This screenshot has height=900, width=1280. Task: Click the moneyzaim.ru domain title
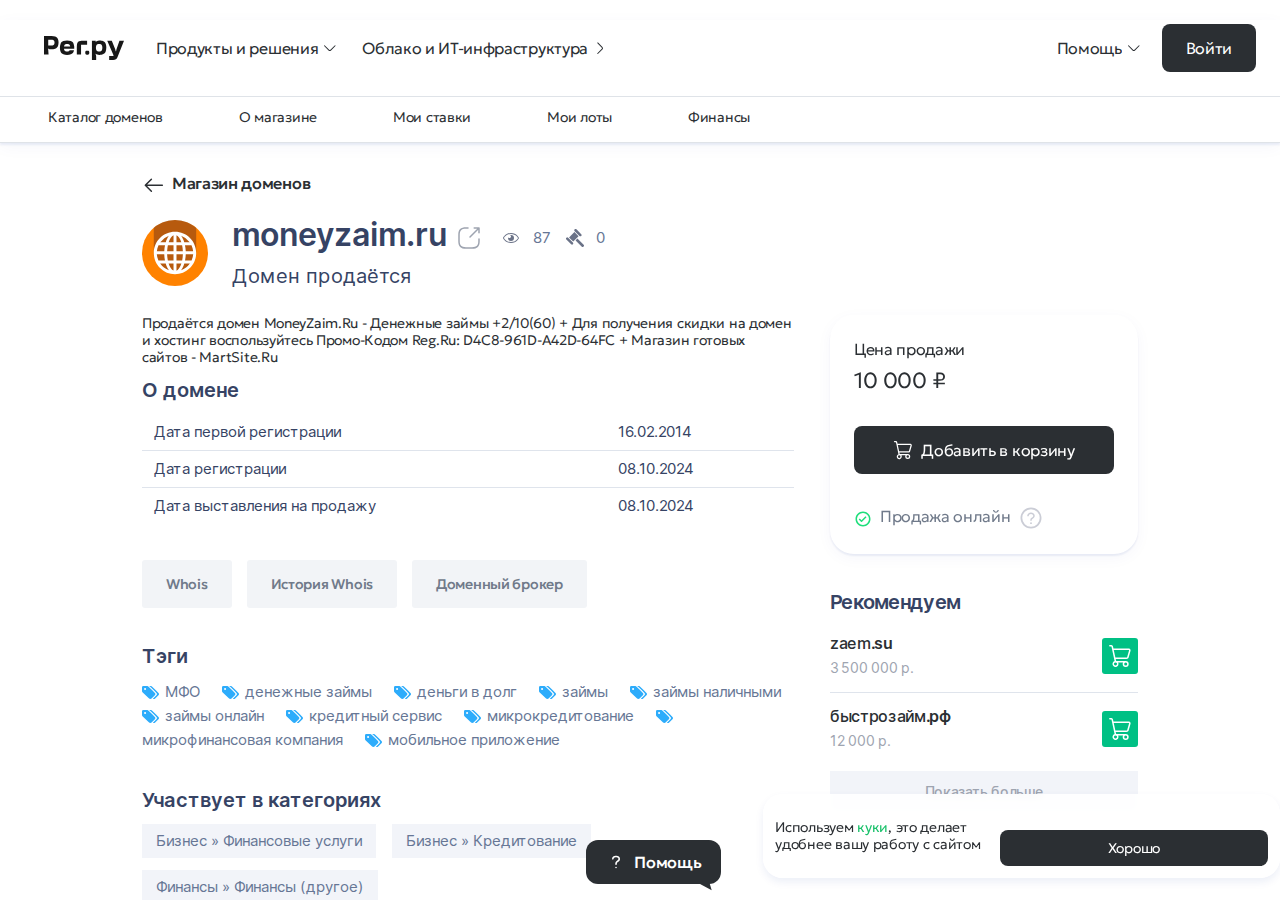tap(339, 235)
